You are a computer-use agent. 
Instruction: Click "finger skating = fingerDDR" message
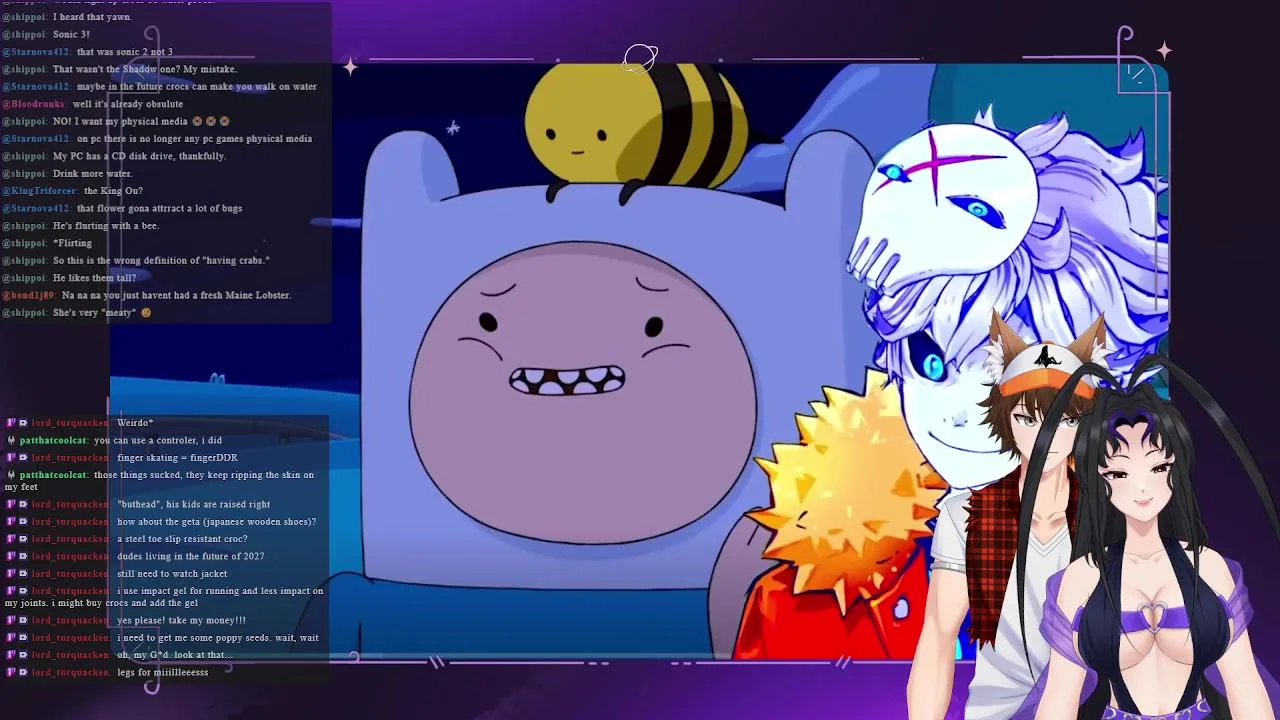coord(177,458)
